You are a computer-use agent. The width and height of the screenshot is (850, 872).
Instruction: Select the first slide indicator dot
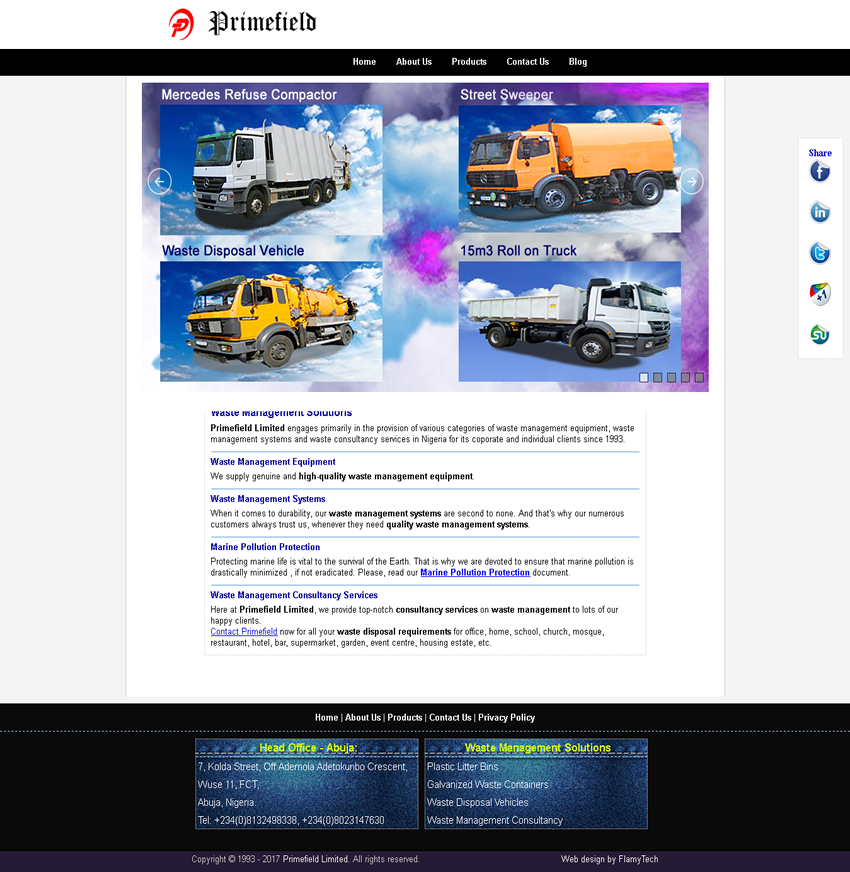click(644, 377)
